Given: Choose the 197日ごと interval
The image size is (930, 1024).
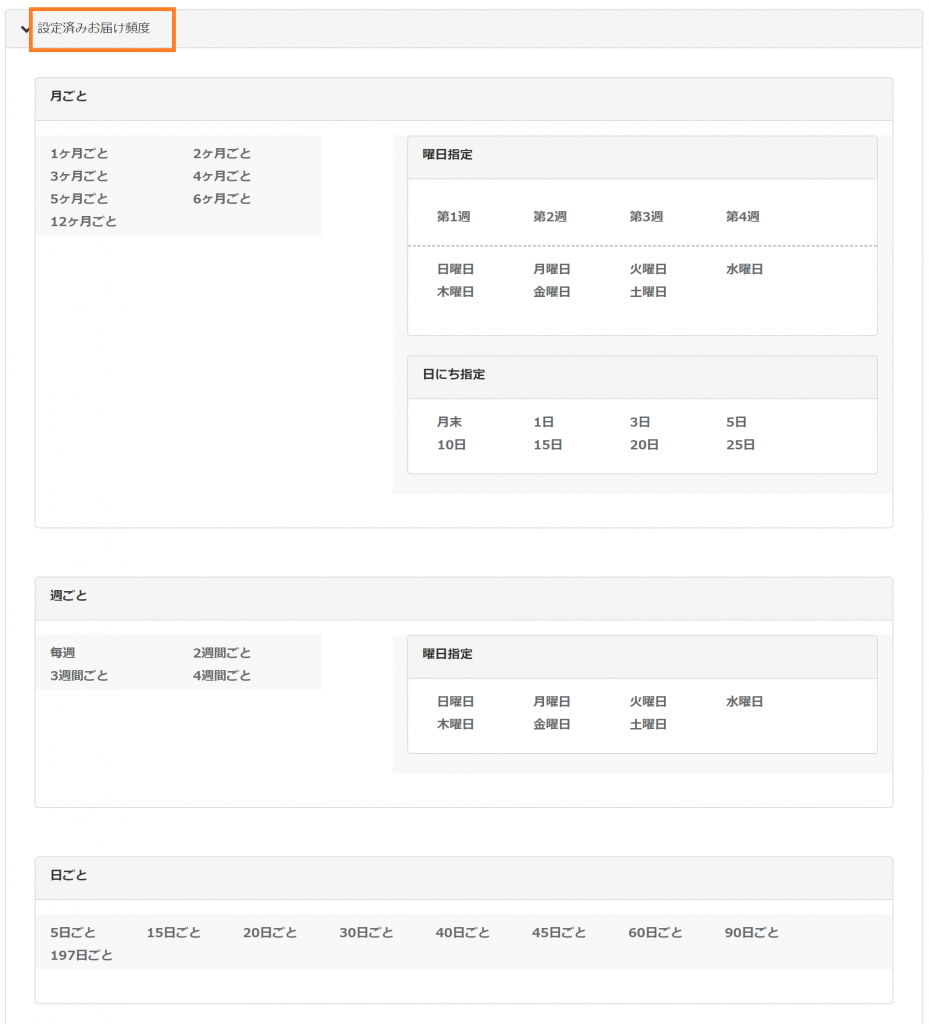Looking at the screenshot, I should pyautogui.click(x=81, y=956).
